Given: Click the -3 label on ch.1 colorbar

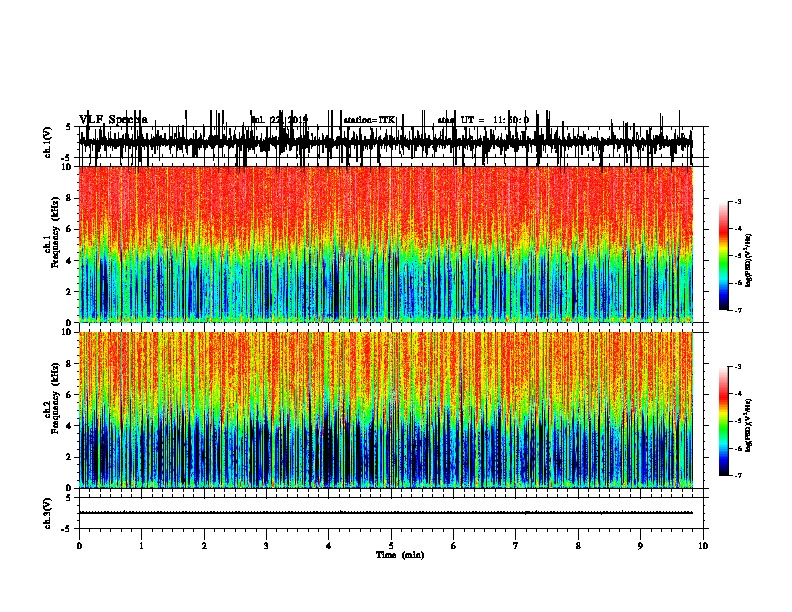Looking at the screenshot, I should 738,202.
